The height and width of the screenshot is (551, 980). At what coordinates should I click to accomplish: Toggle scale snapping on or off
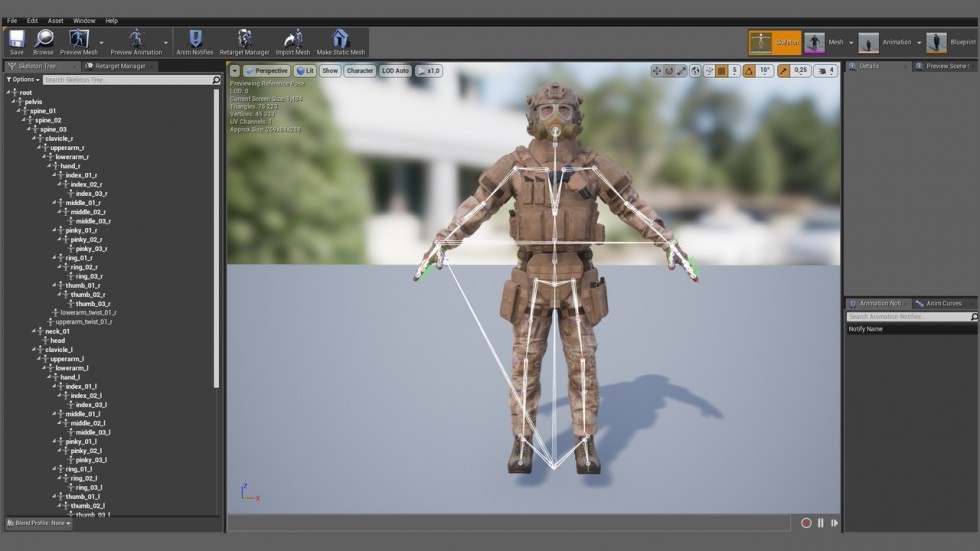[784, 71]
